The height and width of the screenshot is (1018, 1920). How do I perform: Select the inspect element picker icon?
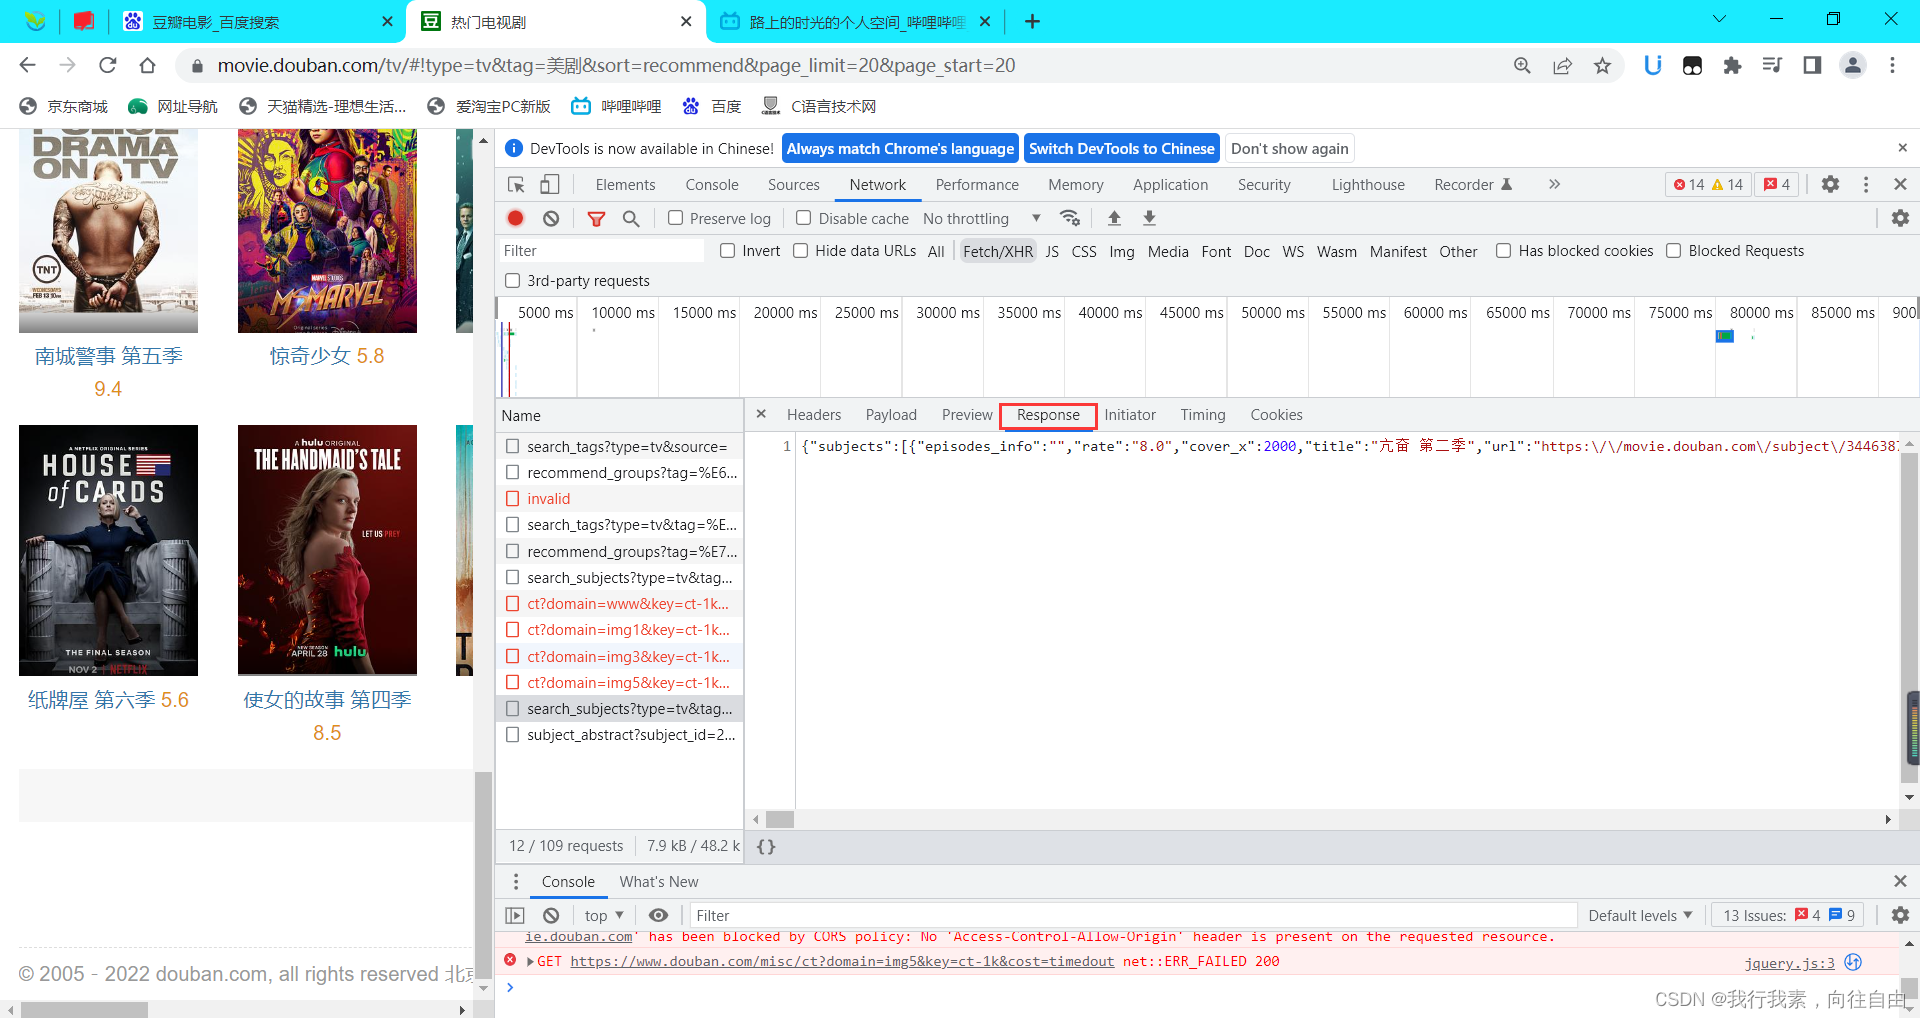point(516,185)
